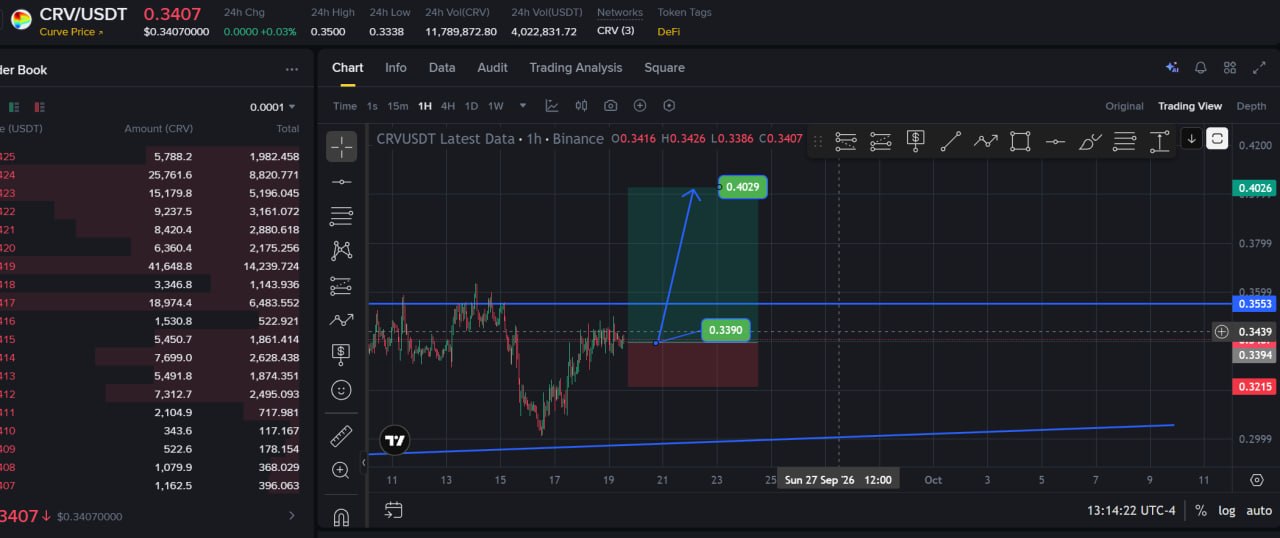Open the Audit tab

(x=492, y=68)
